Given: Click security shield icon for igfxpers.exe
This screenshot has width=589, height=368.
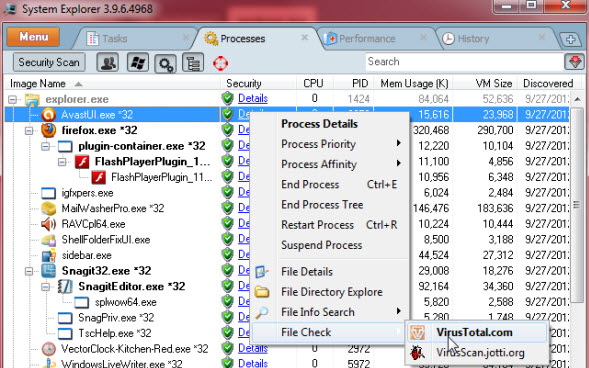Looking at the screenshot, I should coord(227,192).
